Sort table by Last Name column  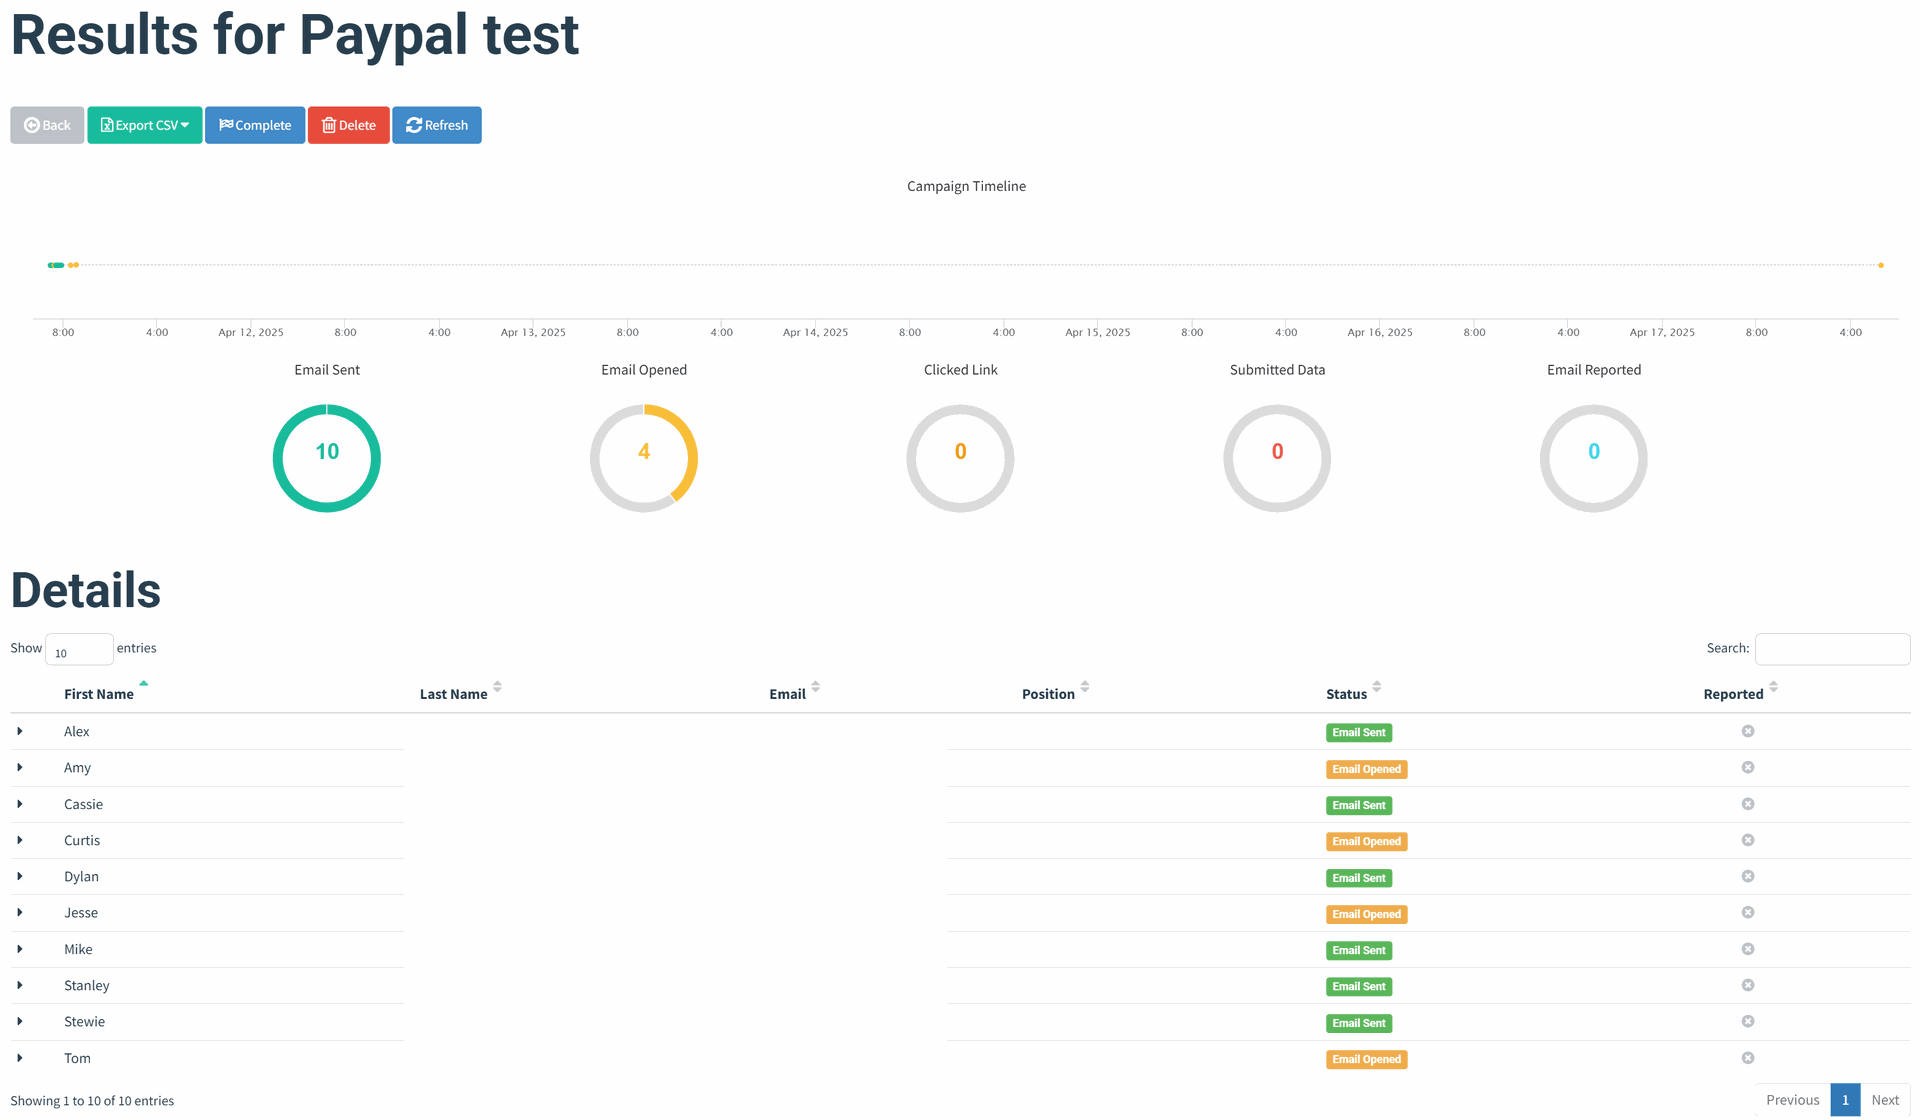pyautogui.click(x=454, y=694)
